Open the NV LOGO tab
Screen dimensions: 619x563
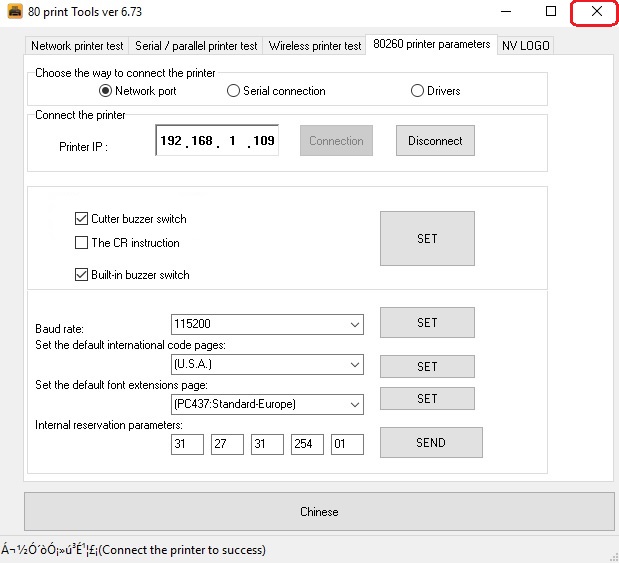click(525, 46)
